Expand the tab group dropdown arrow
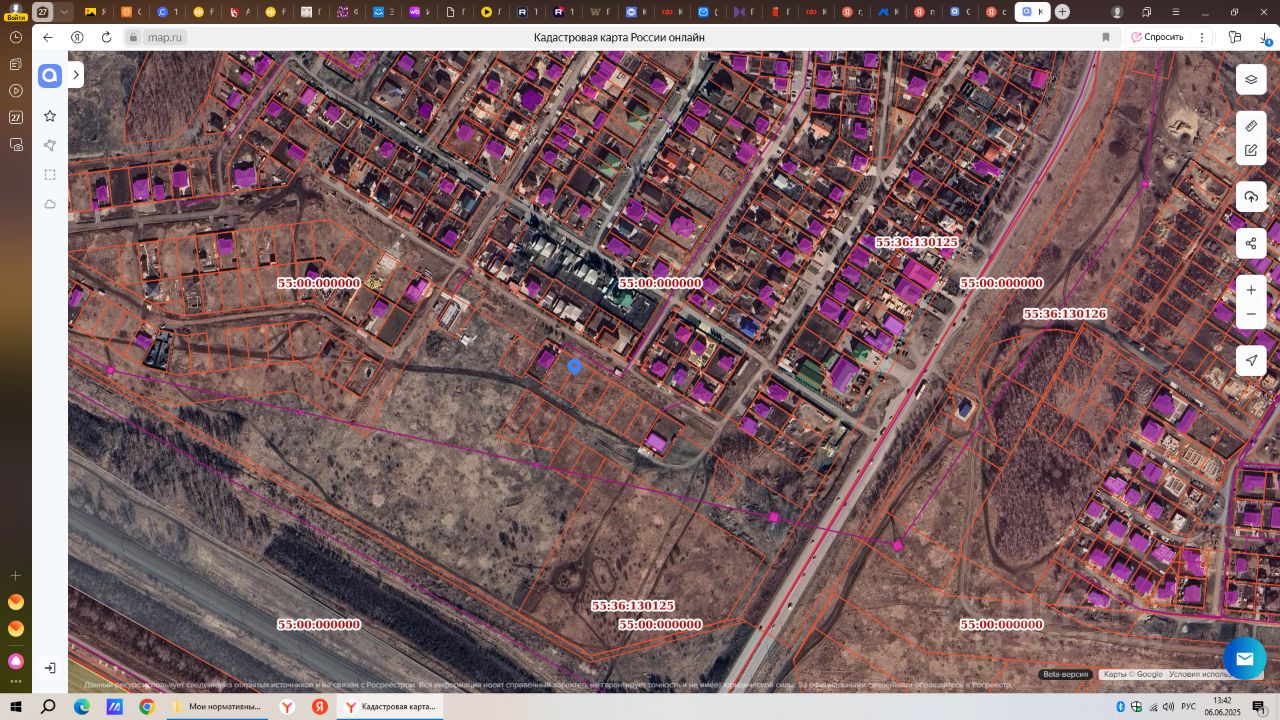Image resolution: width=1280 pixels, height=720 pixels. click(x=65, y=12)
